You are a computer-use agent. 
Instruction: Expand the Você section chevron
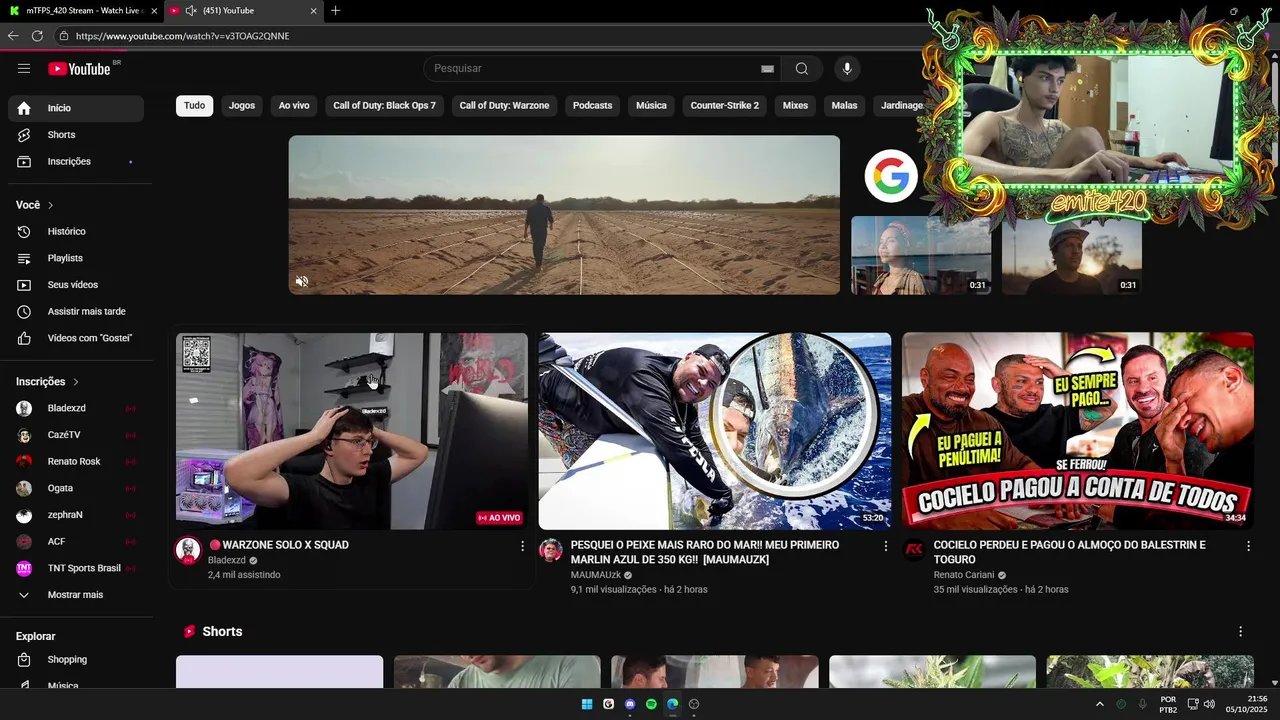(x=51, y=205)
